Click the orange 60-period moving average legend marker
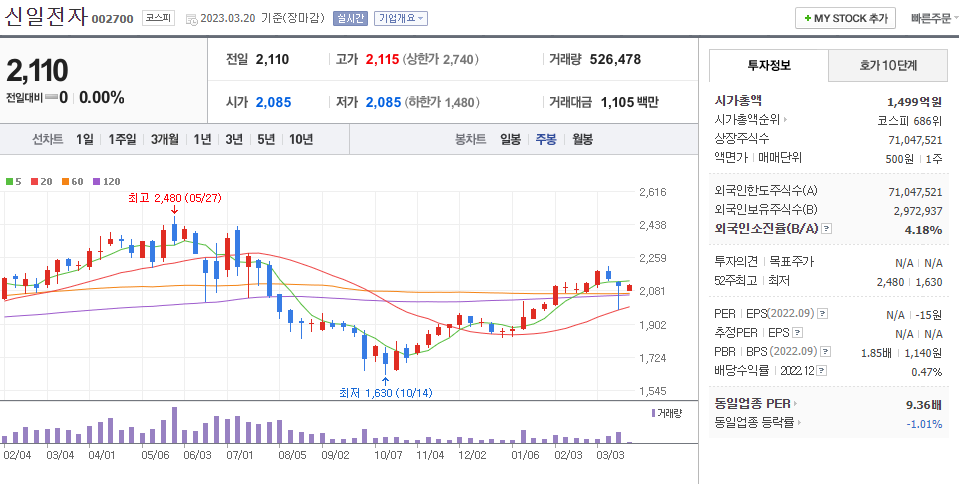961x484 pixels. pos(65,181)
